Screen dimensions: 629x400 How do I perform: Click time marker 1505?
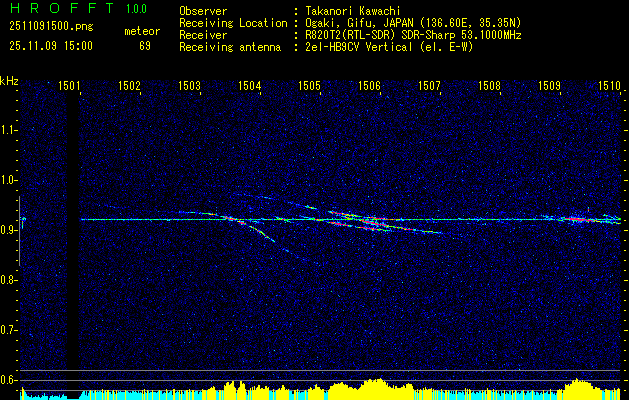(x=309, y=85)
